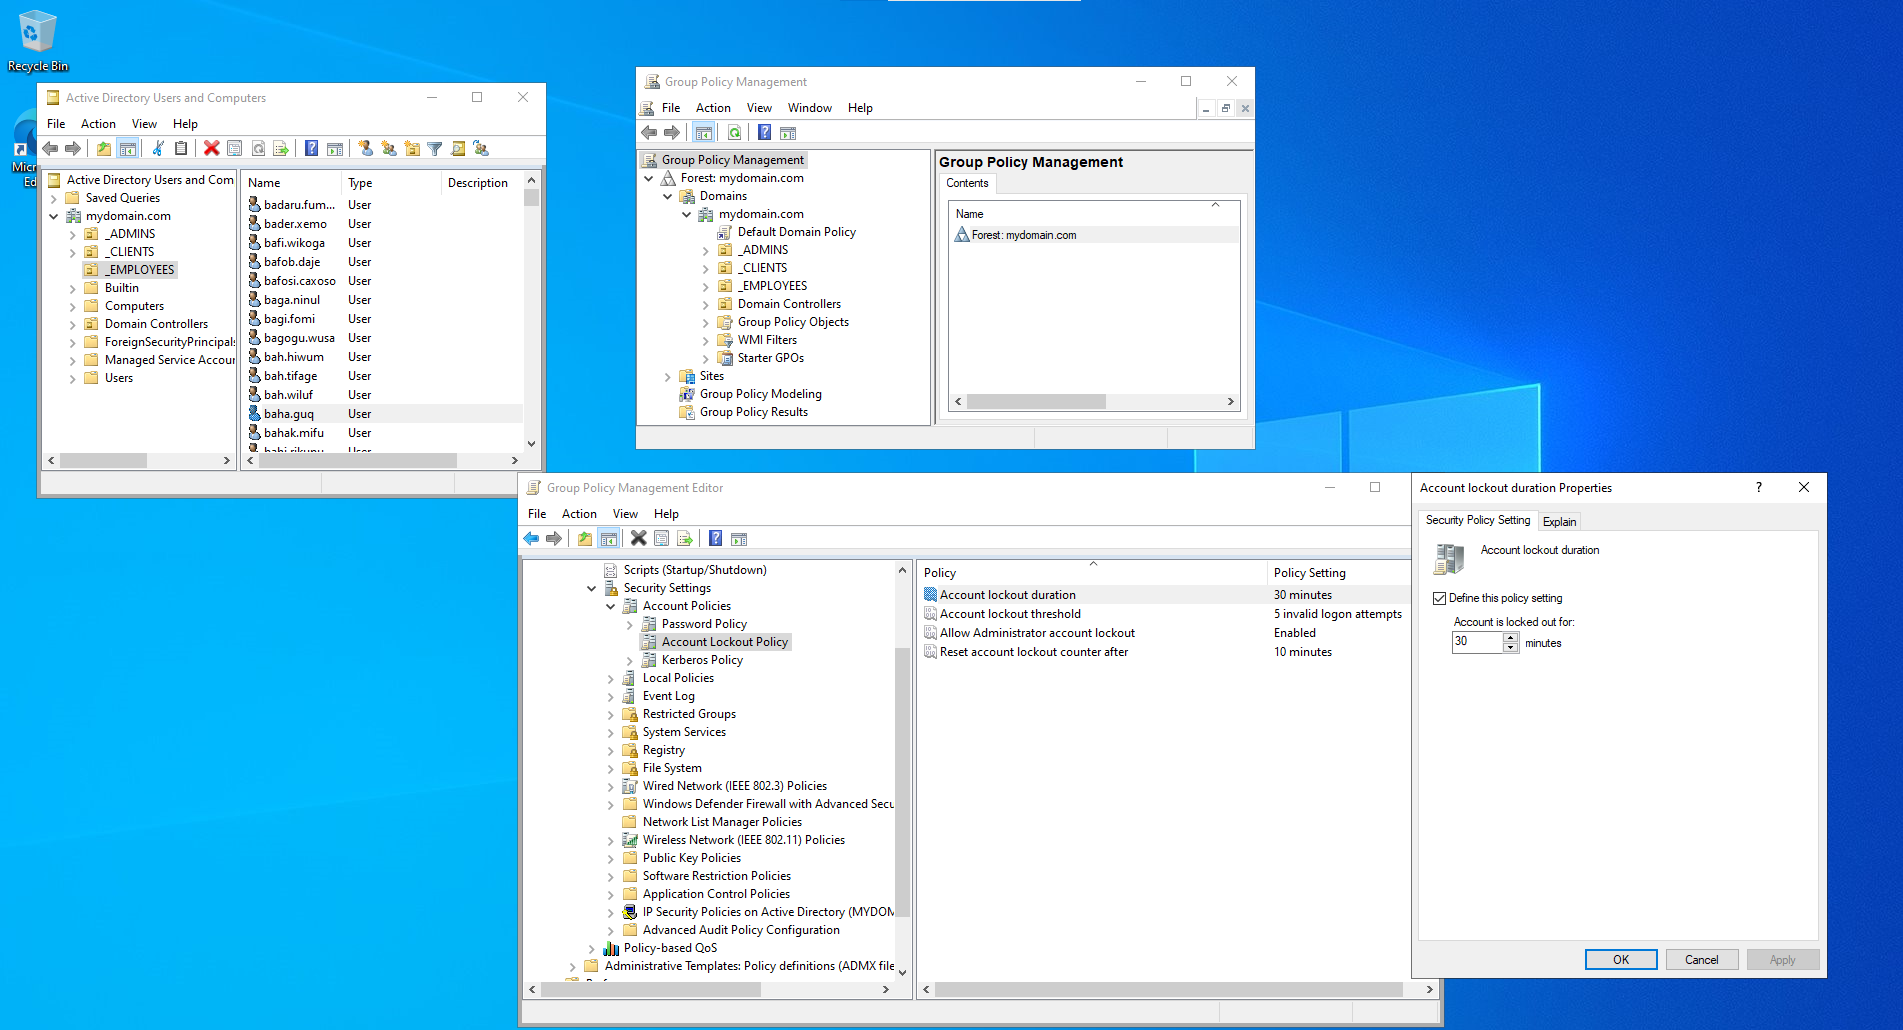Click Properties icon in Policy Editor toolbar

coord(662,539)
